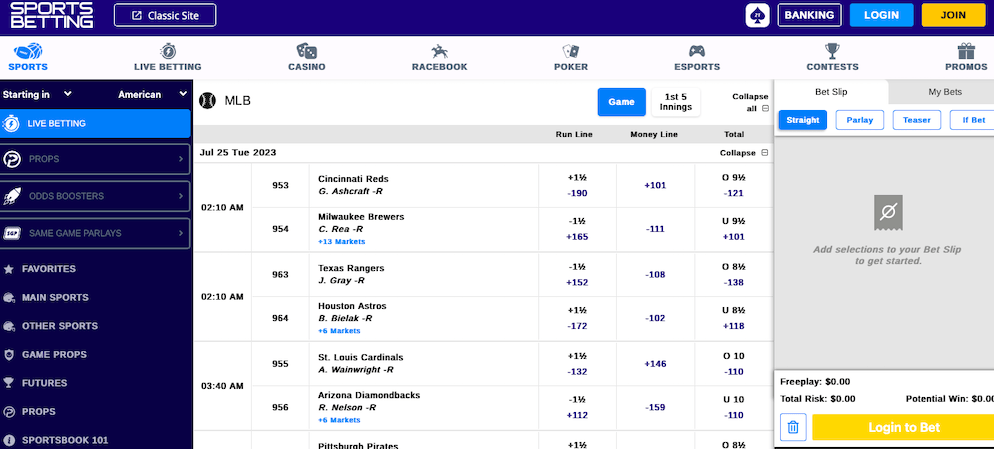Click the trash icon to clear the bet slip
This screenshot has height=449, width=994.
click(x=792, y=427)
